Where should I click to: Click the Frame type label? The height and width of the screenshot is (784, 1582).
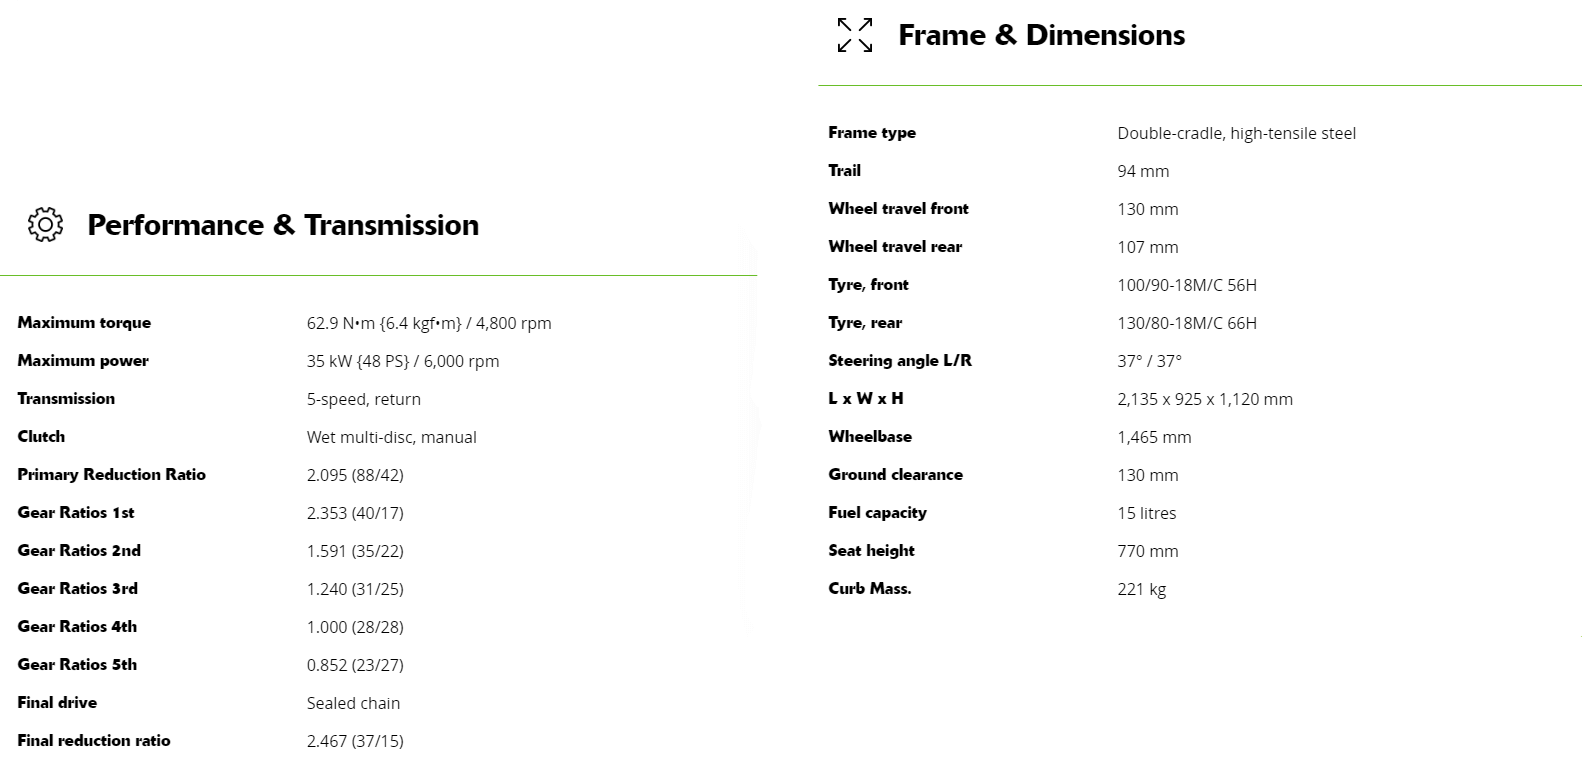(x=872, y=133)
